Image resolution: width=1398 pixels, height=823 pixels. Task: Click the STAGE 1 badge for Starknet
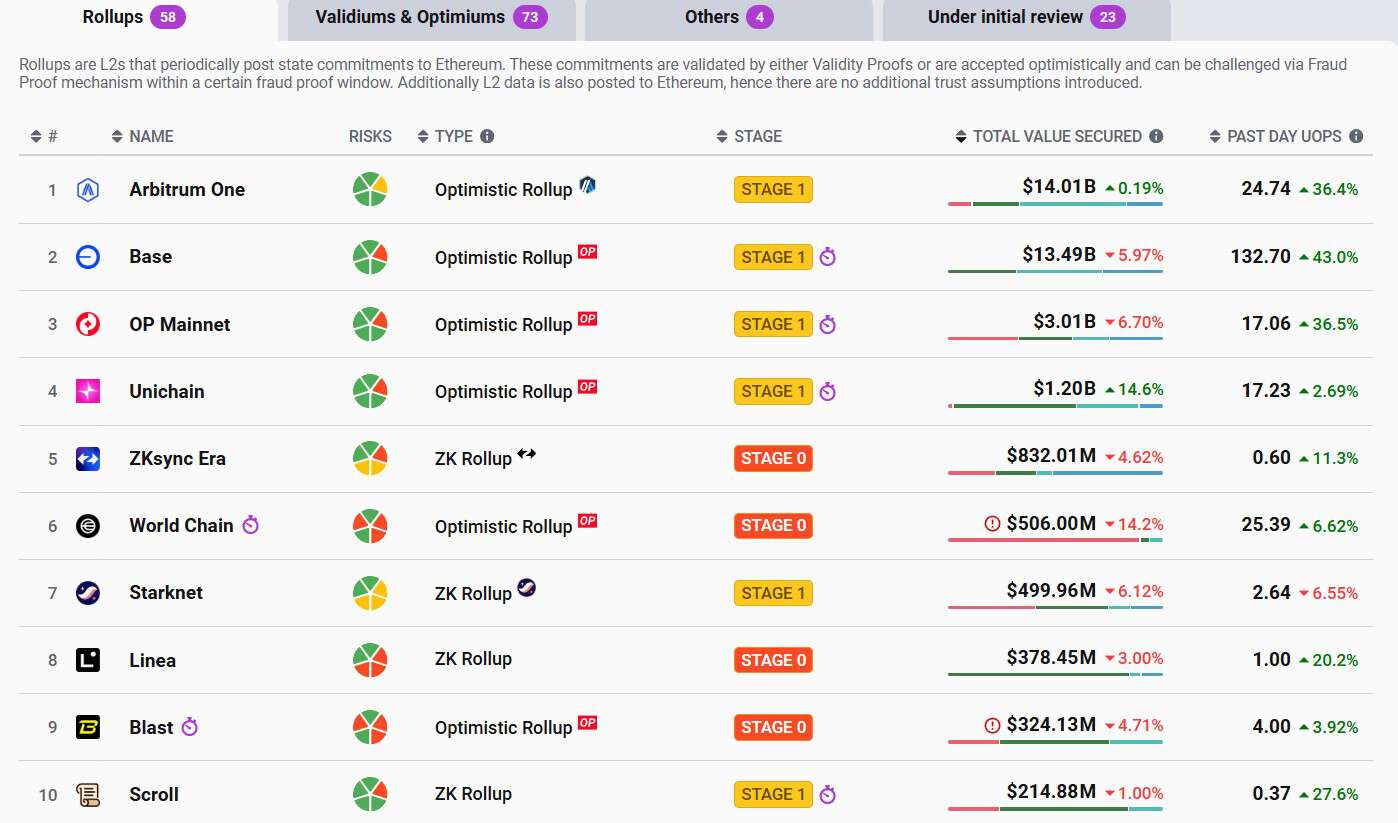point(773,593)
